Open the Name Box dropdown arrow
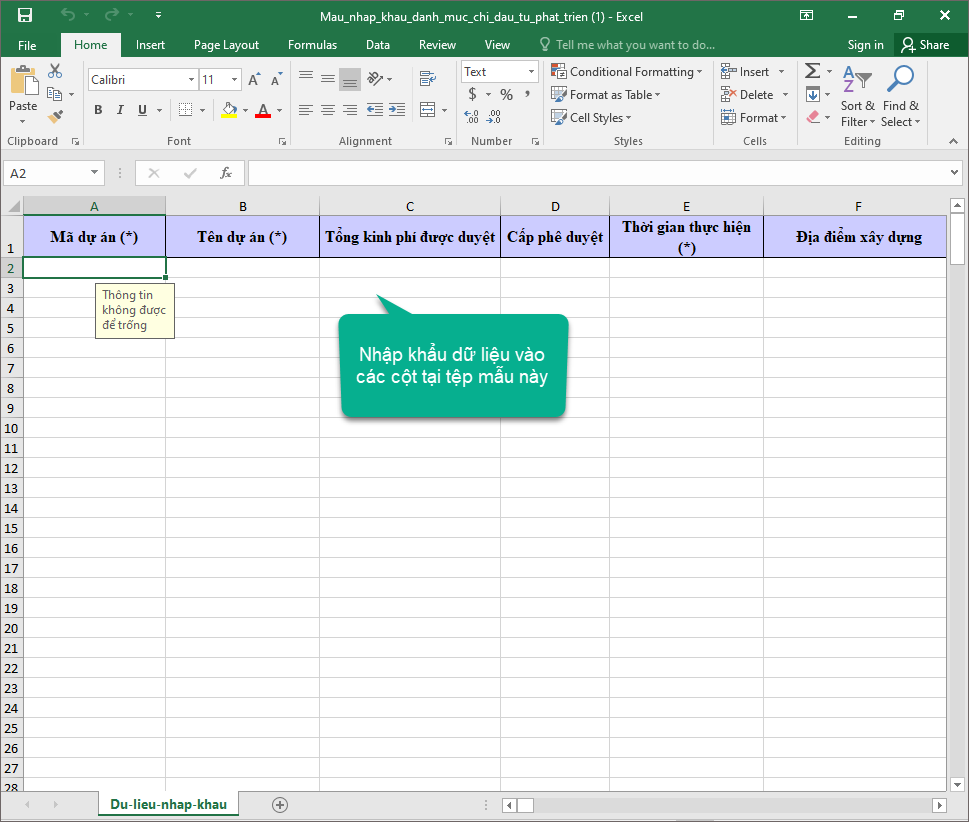Viewport: 969px width, 822px height. [95, 173]
